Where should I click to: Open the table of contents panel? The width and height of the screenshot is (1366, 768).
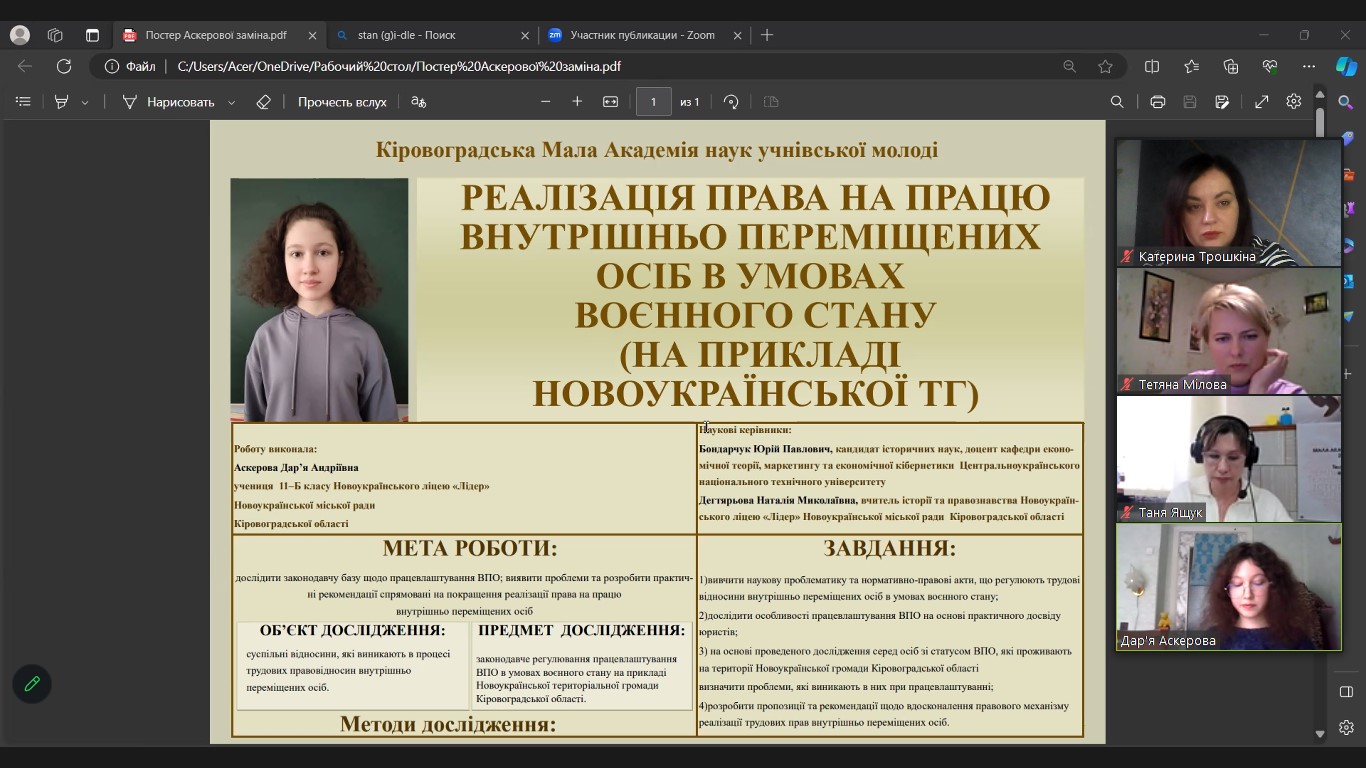24,102
